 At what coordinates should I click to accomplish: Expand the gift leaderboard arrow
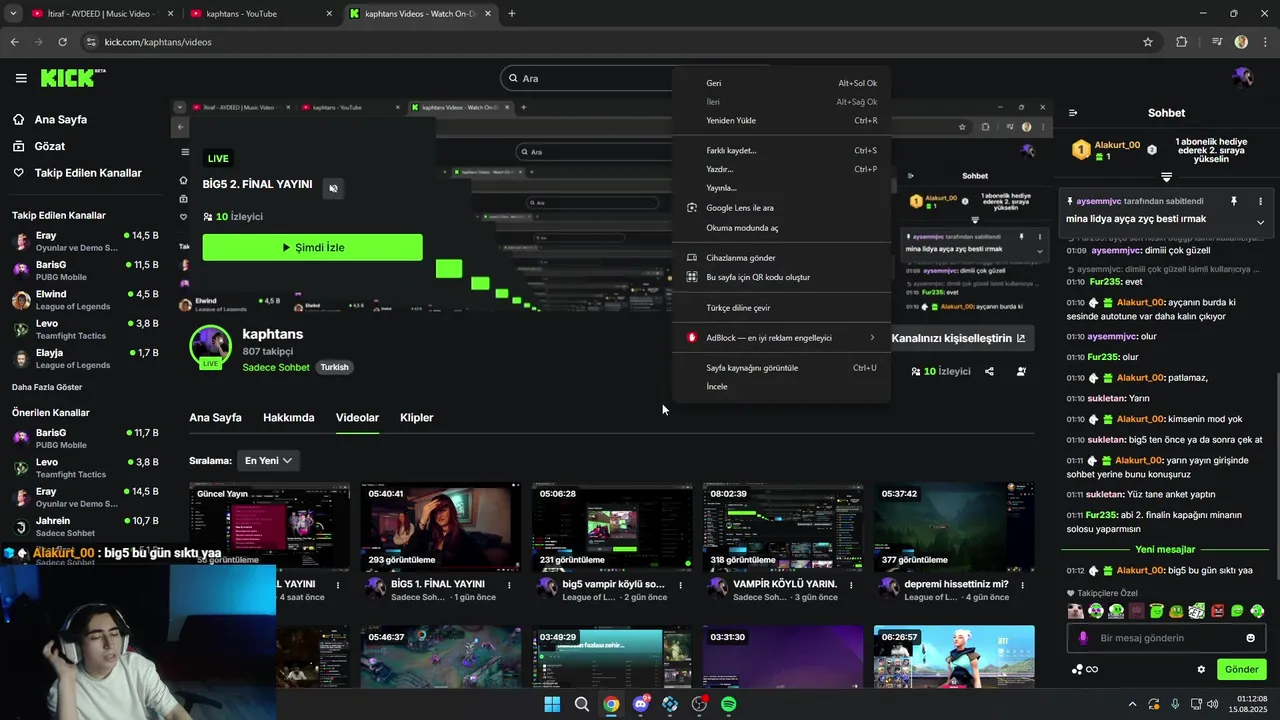tap(1166, 176)
